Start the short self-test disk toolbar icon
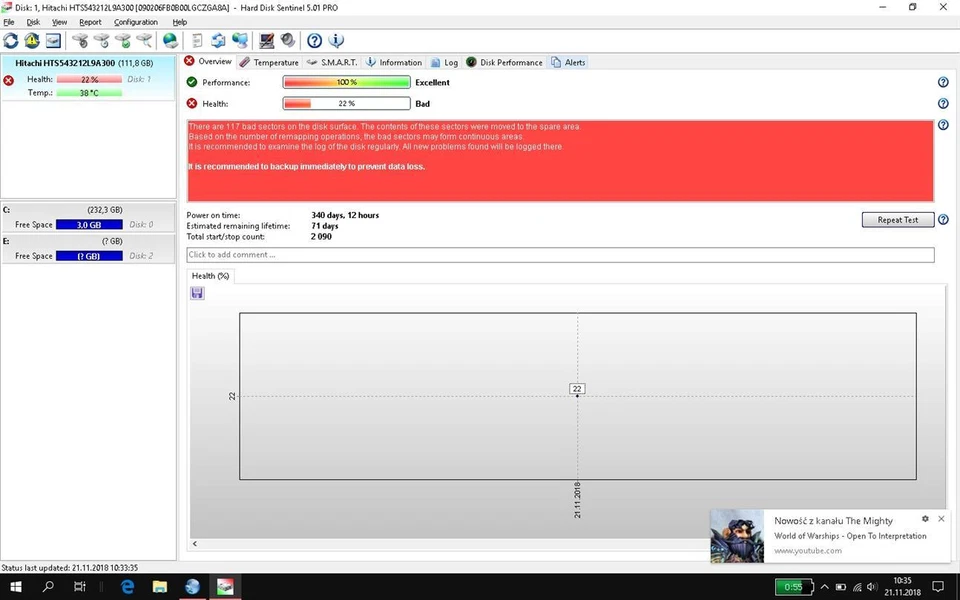Image resolution: width=960 pixels, height=600 pixels. pyautogui.click(x=80, y=41)
